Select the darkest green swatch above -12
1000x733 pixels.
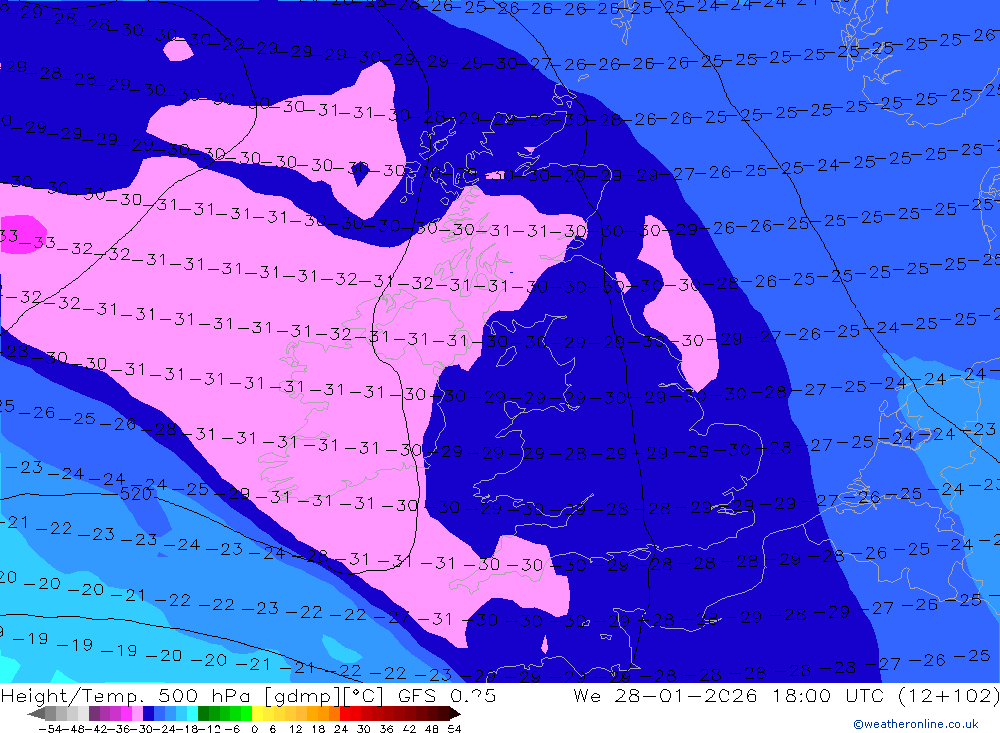coord(203,713)
